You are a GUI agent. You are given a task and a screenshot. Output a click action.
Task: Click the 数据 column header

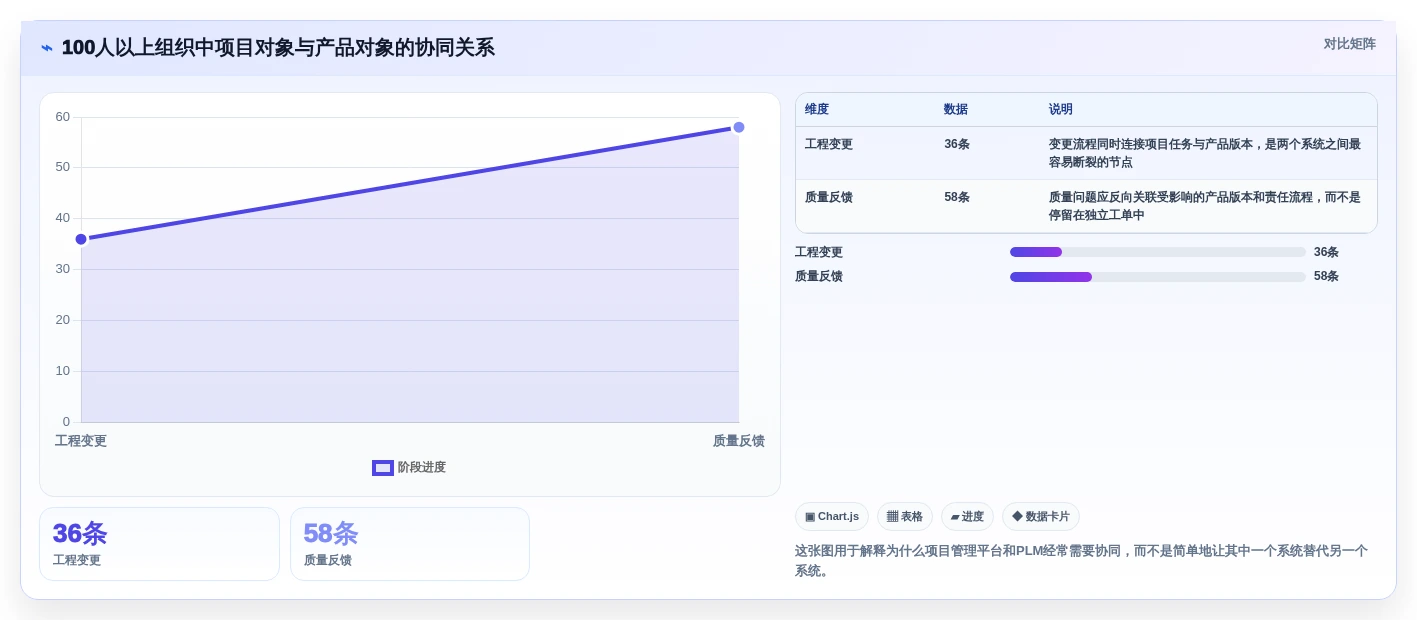coord(956,110)
